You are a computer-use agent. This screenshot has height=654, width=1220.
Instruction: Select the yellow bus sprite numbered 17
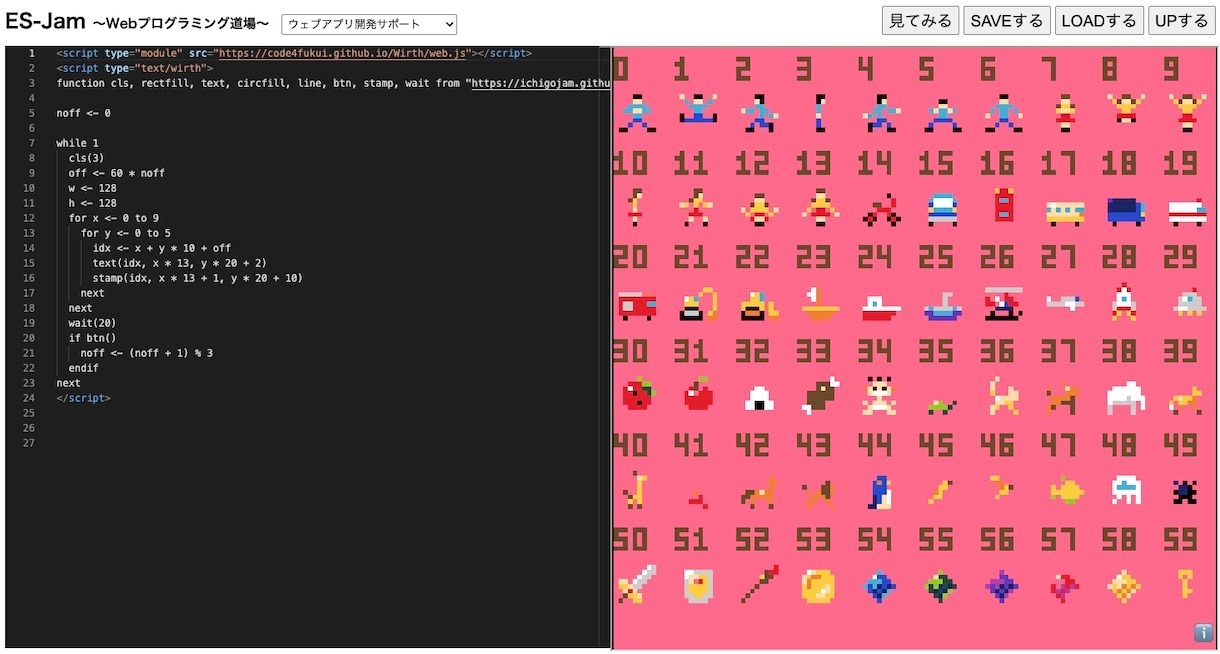1065,211
